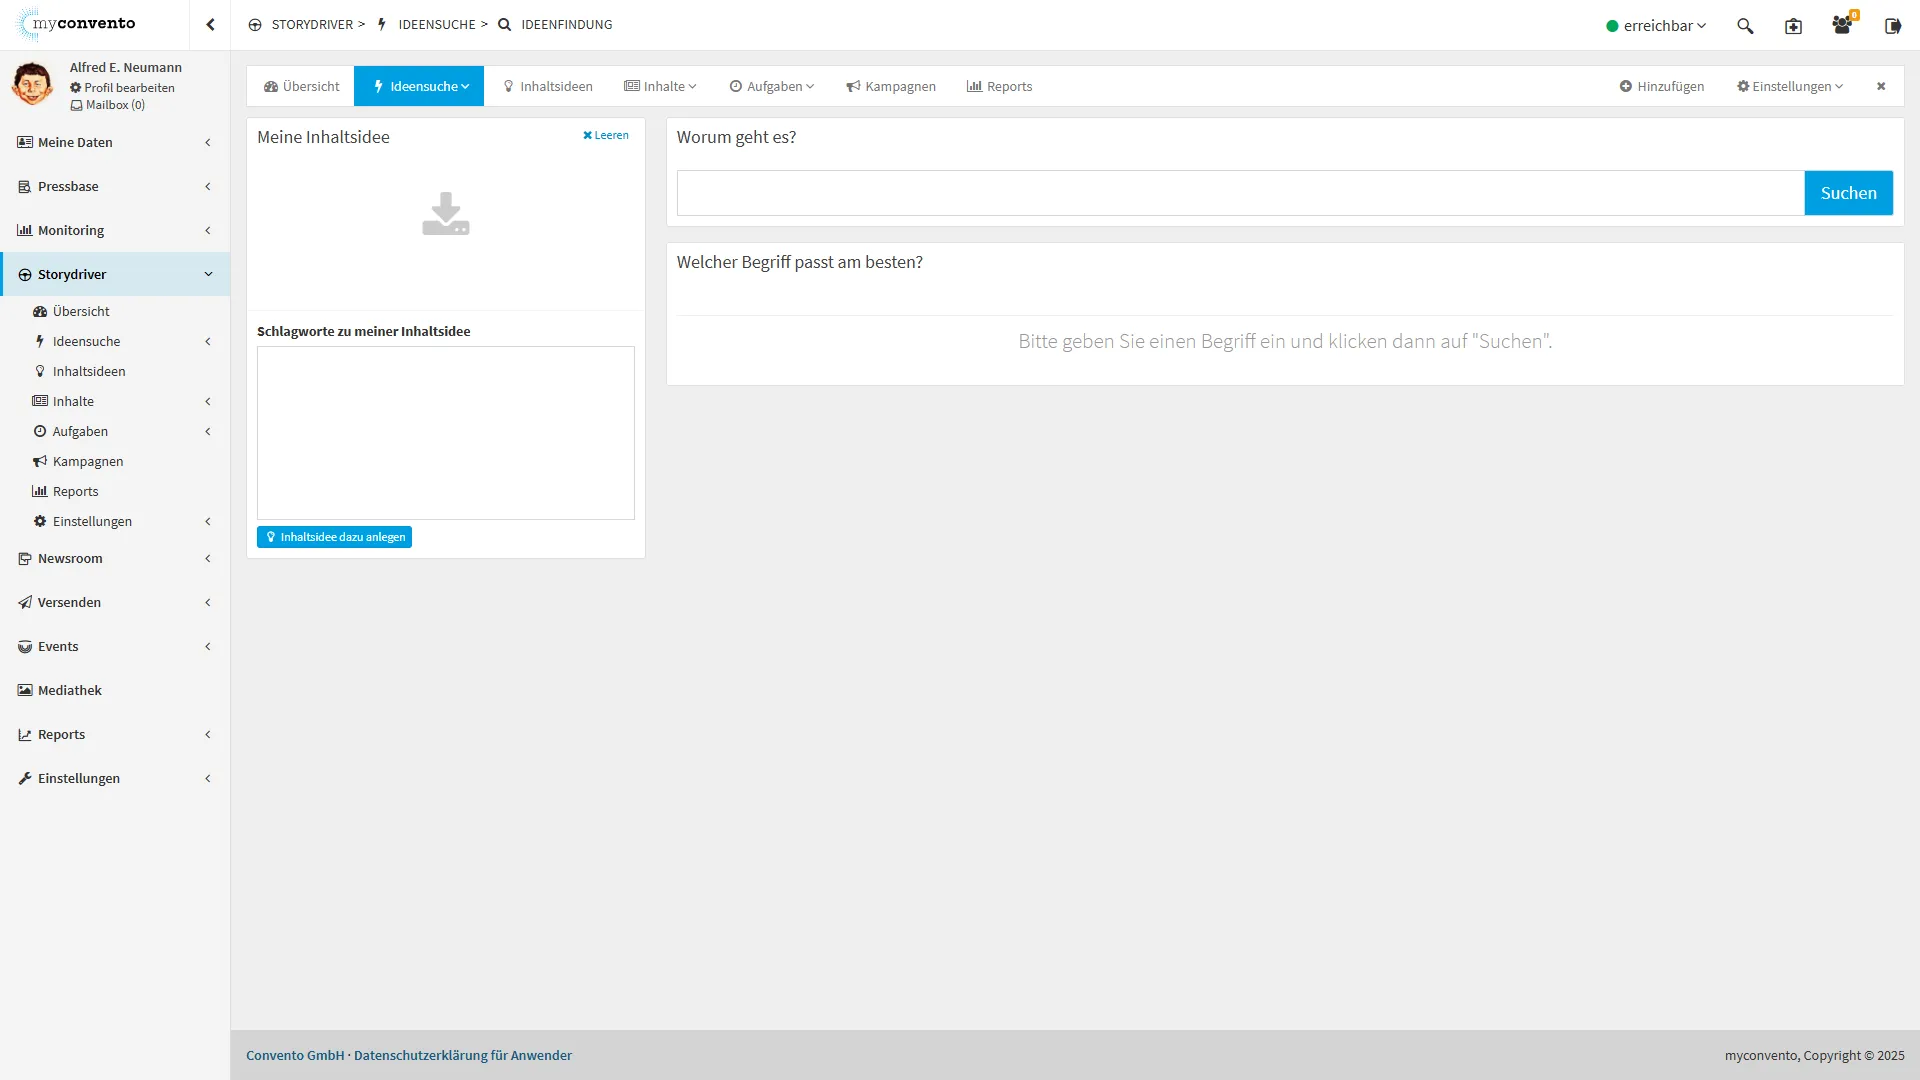Image resolution: width=1920 pixels, height=1080 pixels.
Task: Open Mediathek in the sidebar
Action: 70,690
